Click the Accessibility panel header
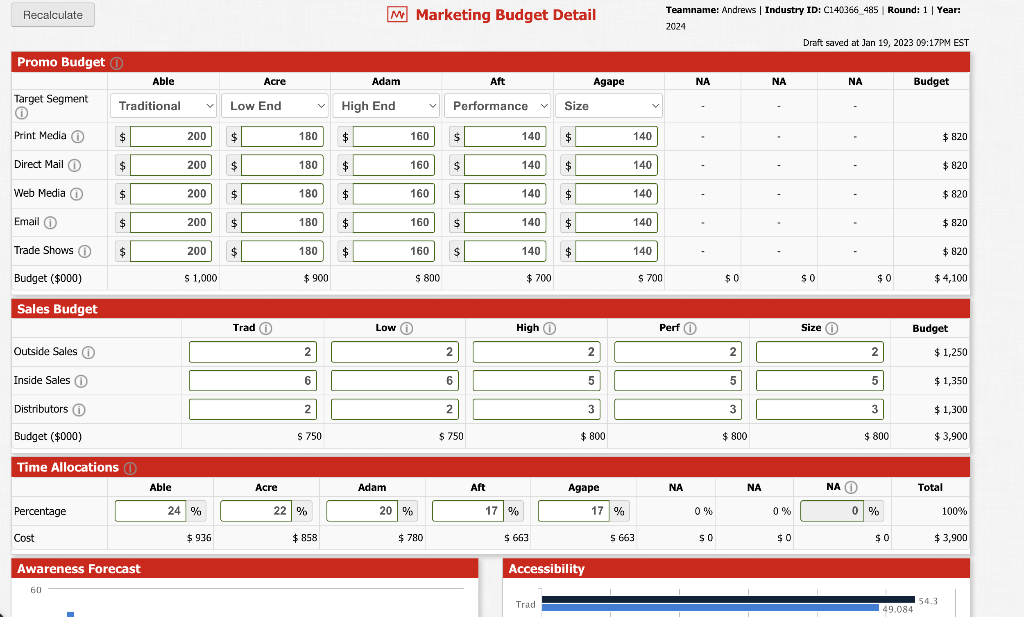 coord(737,569)
